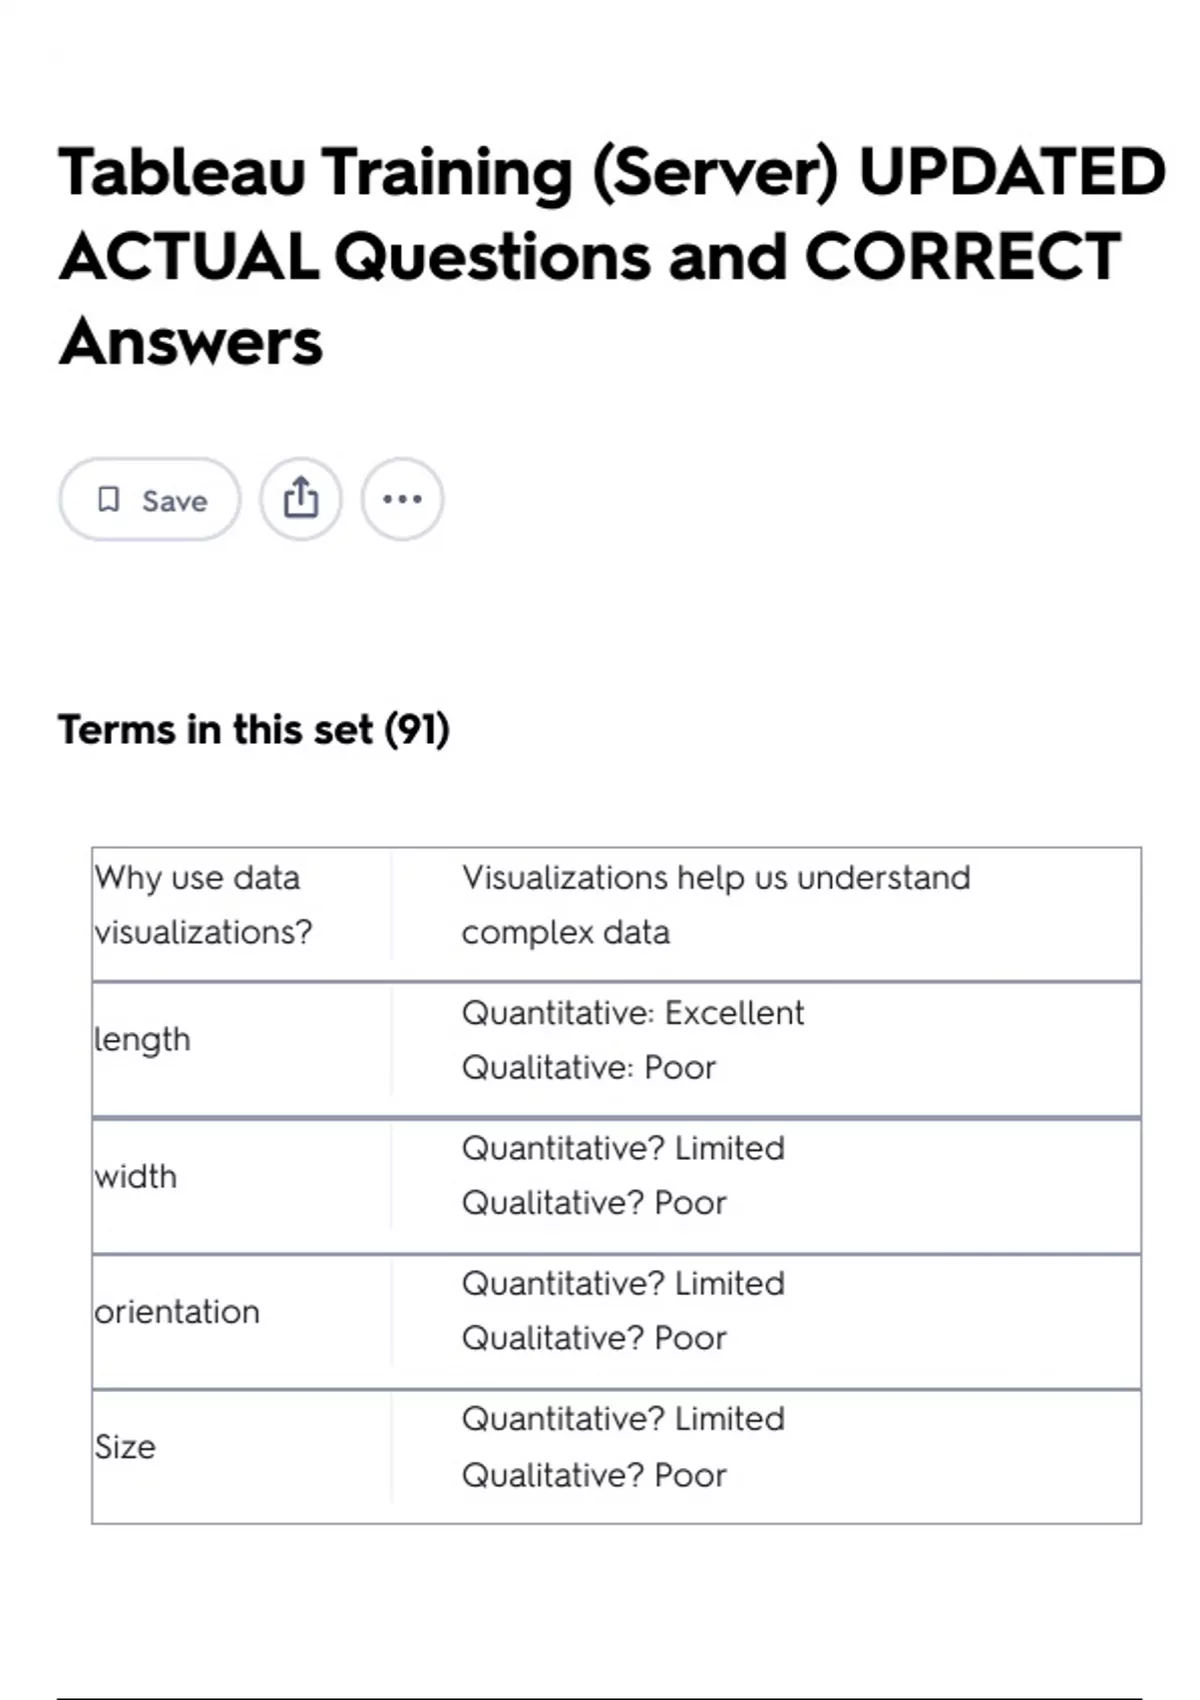Click 'Quantitative: Excellent' definition text
1200x1700 pixels.
tap(632, 1013)
